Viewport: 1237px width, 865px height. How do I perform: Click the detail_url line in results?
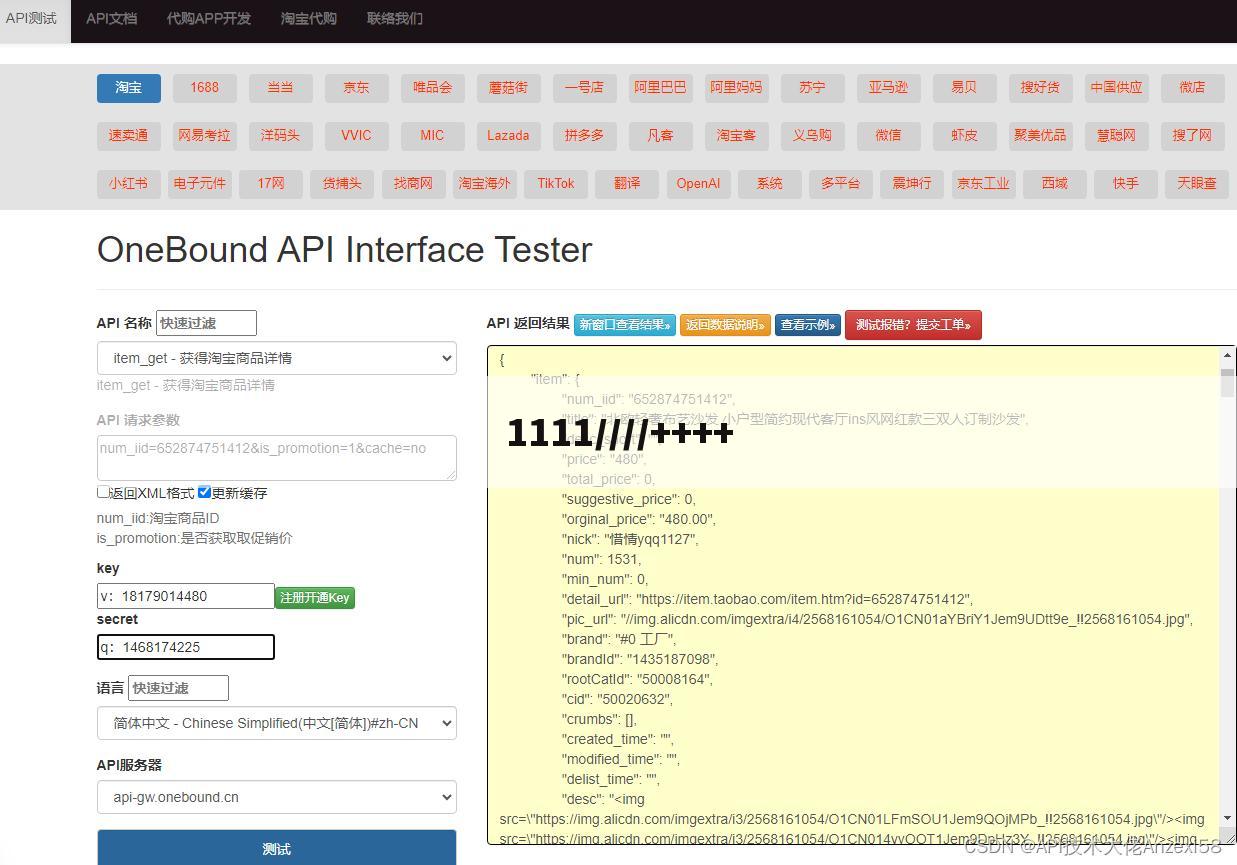[767, 599]
